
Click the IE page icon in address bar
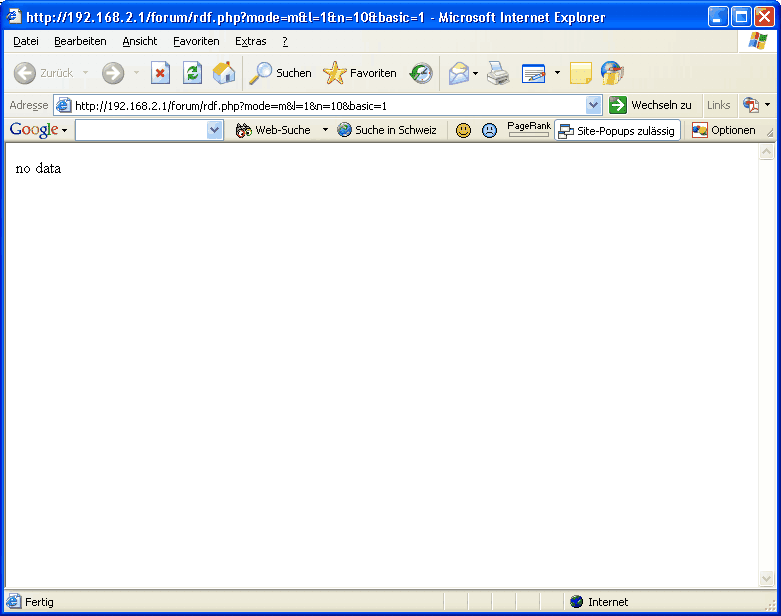coord(63,105)
